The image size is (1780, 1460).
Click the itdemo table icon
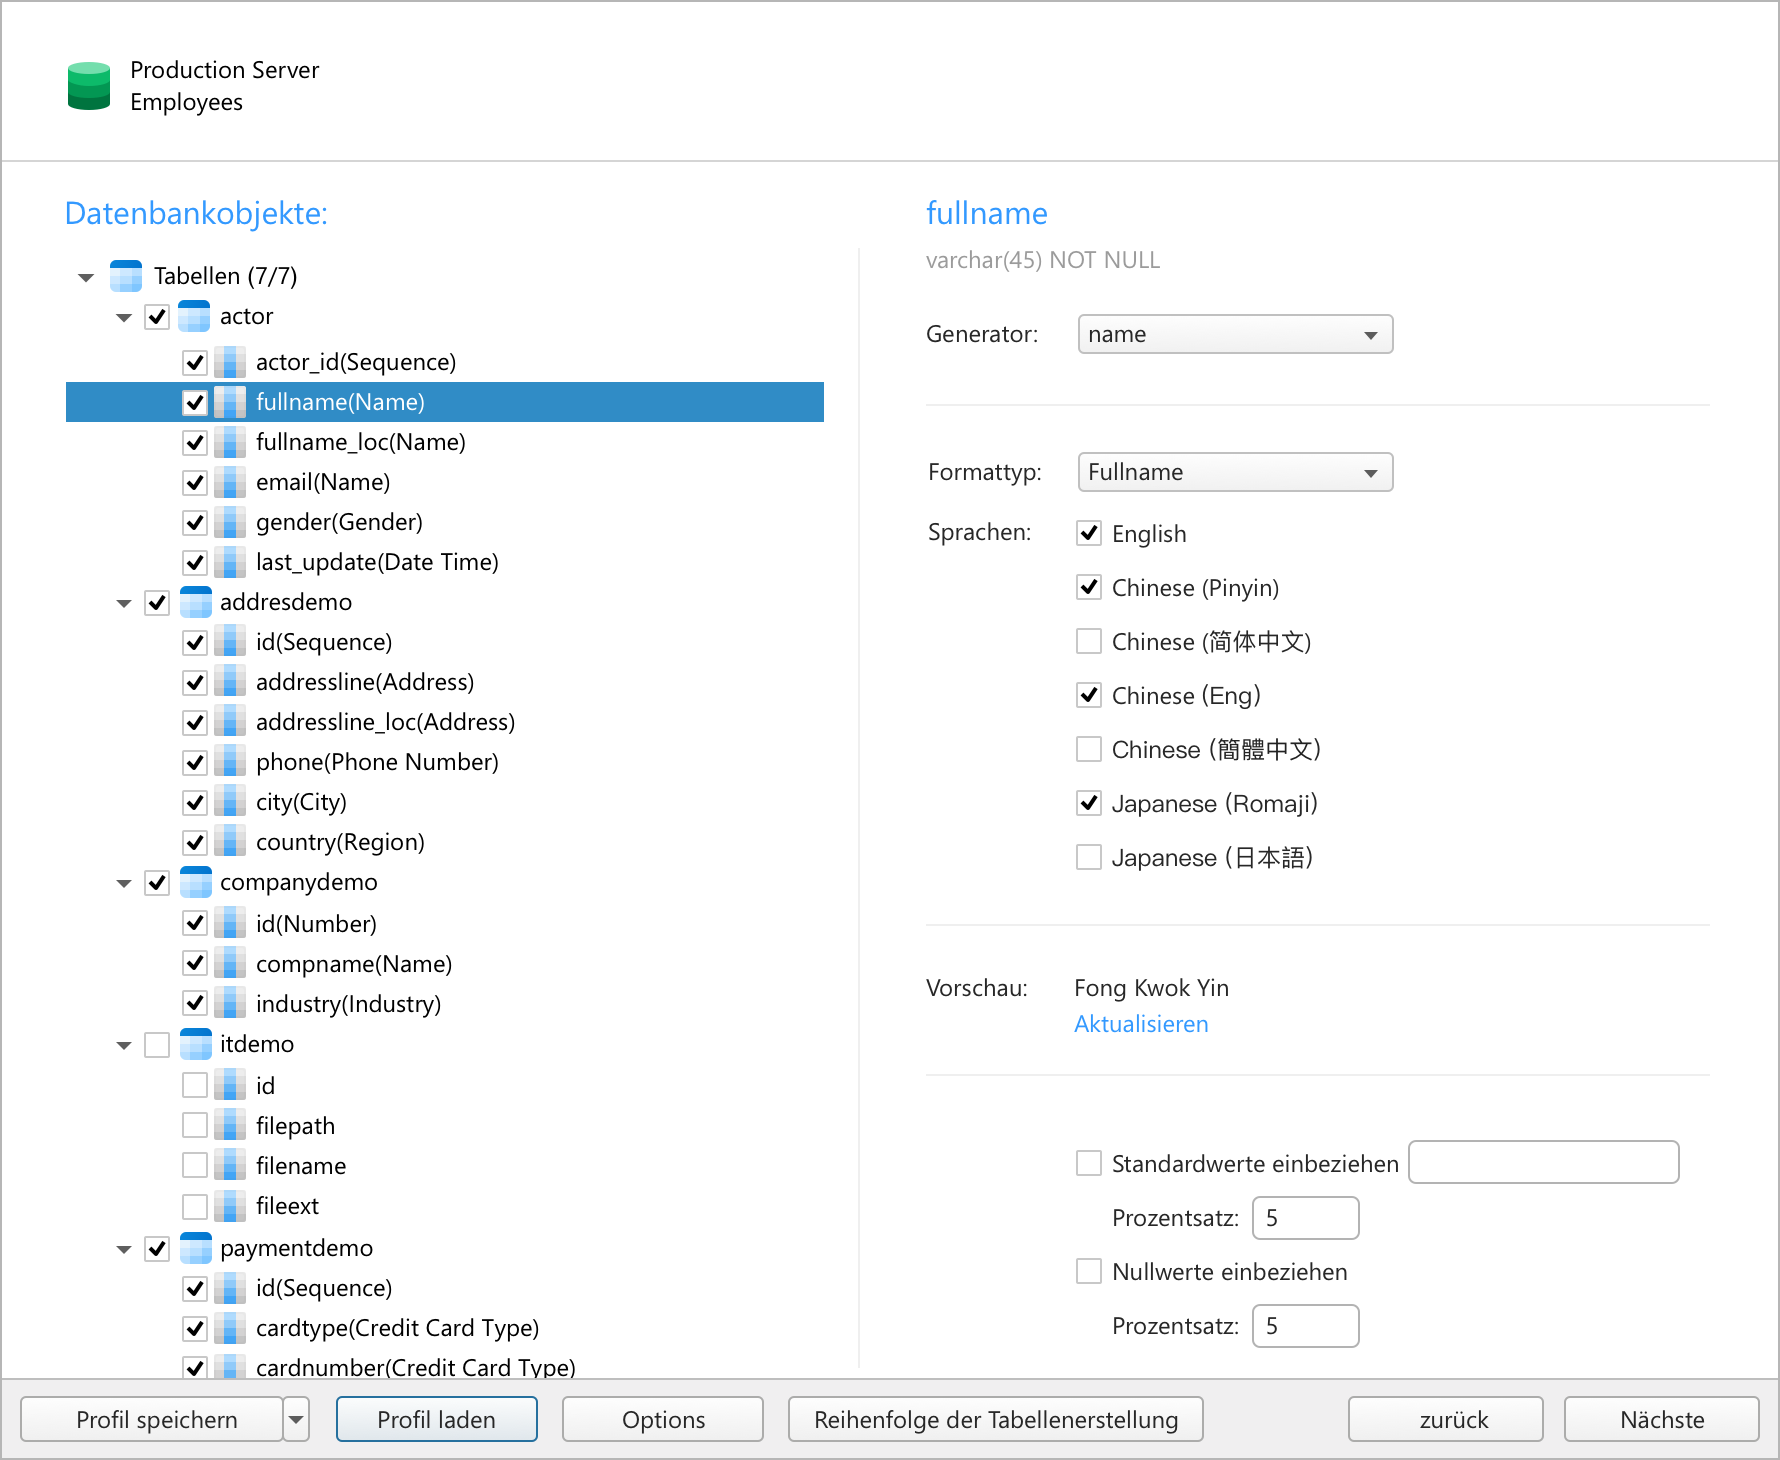[195, 1044]
